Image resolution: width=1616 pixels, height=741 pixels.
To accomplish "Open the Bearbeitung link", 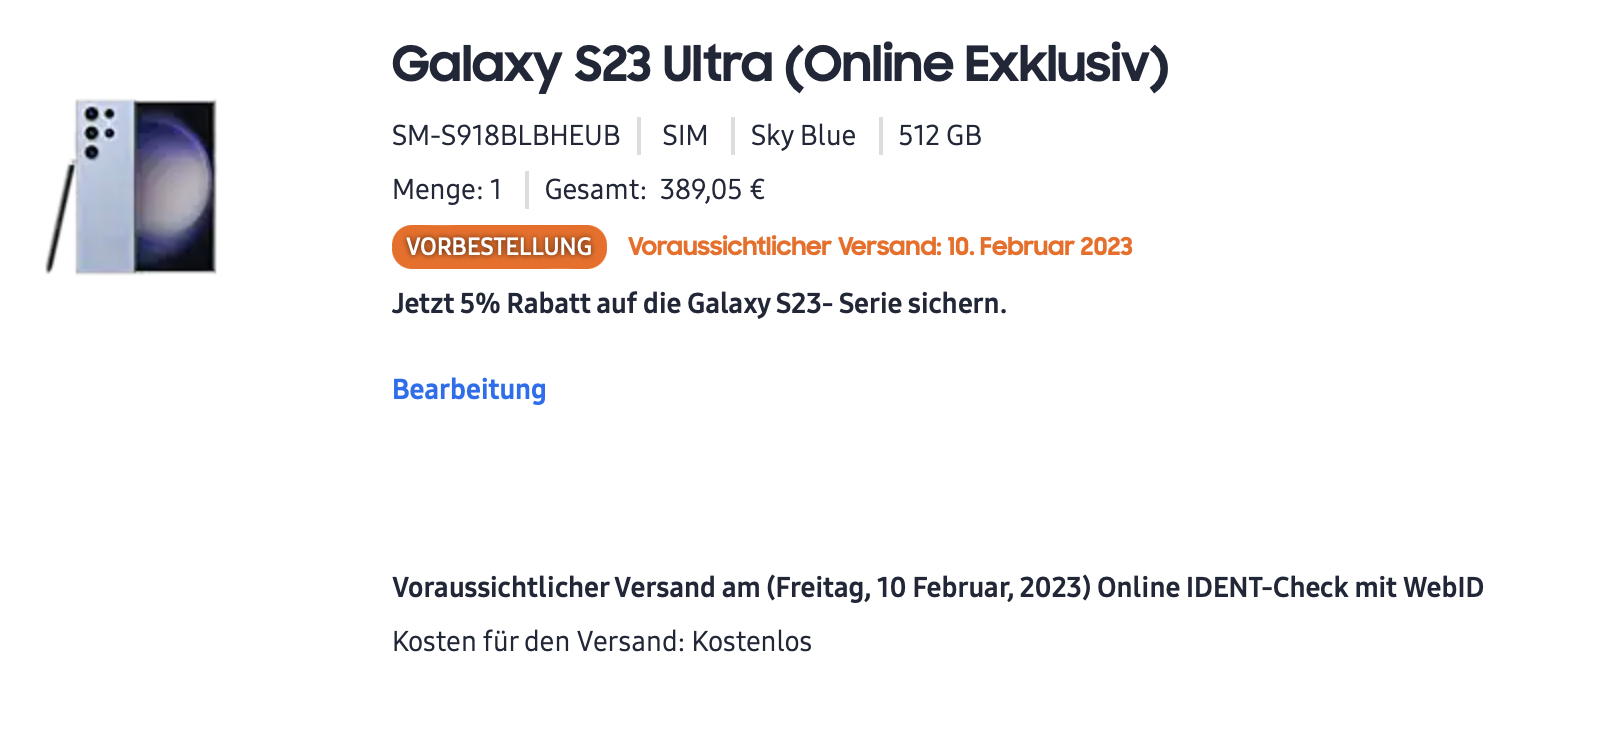I will coord(469,389).
